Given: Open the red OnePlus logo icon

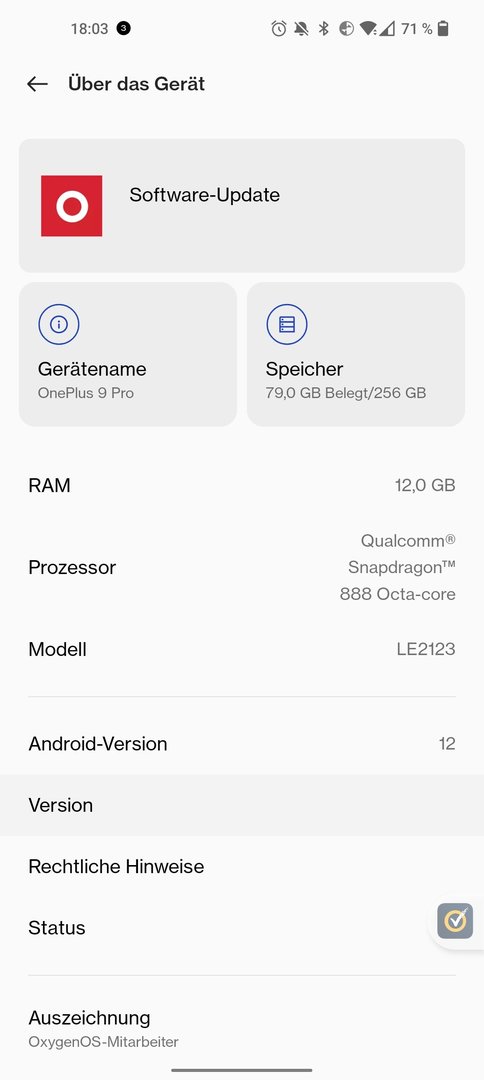Looking at the screenshot, I should point(72,206).
